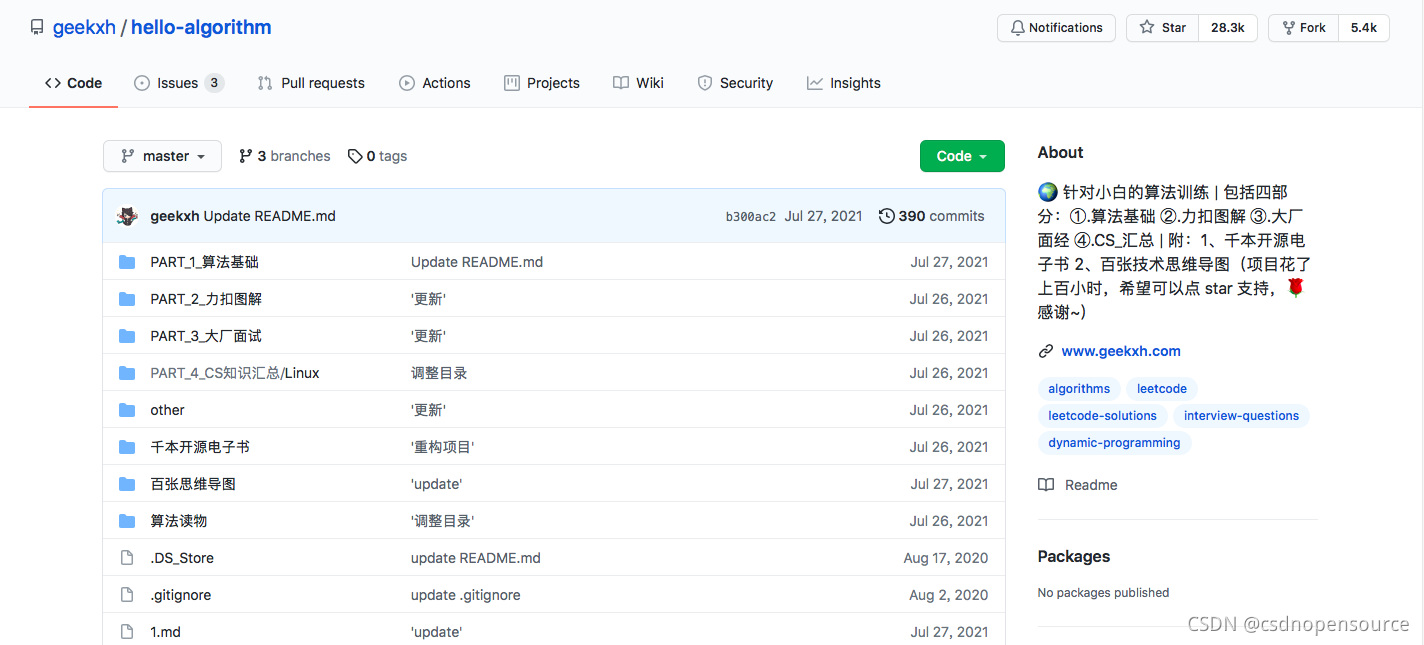Click folder icon for 算法读物
This screenshot has height=645, width=1424.
tap(127, 521)
